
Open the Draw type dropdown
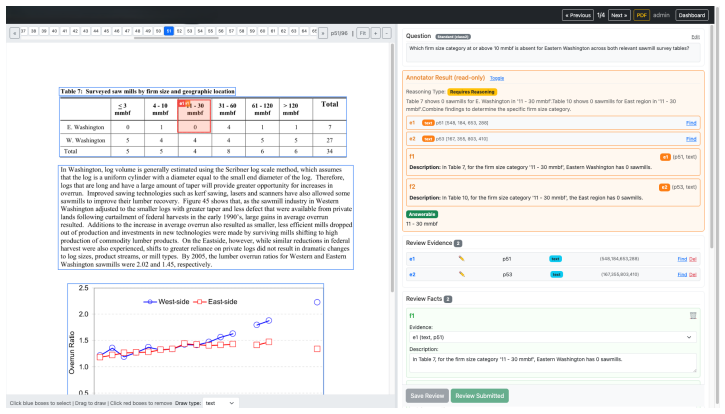click(220, 403)
